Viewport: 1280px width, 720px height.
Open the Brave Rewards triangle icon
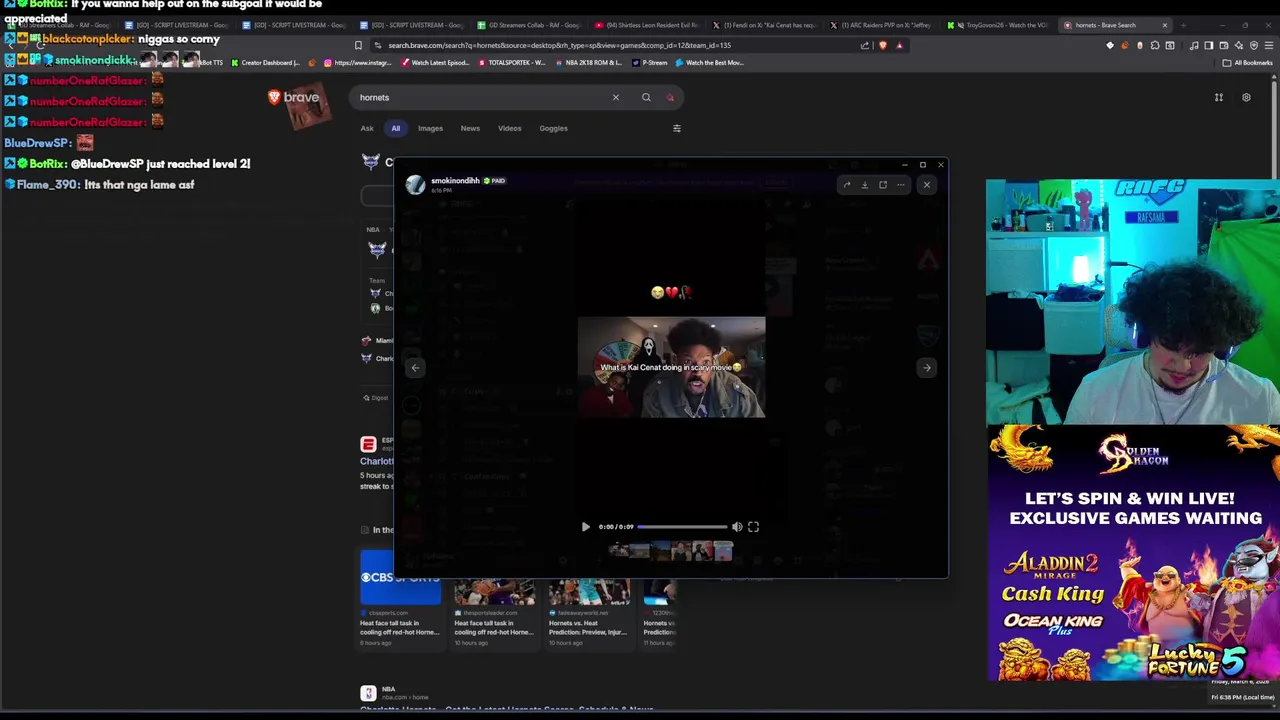[x=899, y=45]
